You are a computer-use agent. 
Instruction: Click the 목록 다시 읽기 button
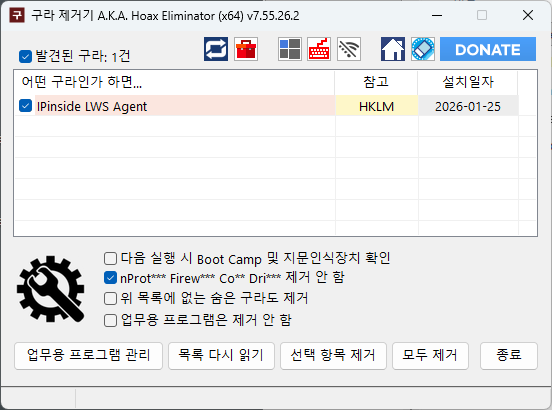(x=221, y=355)
